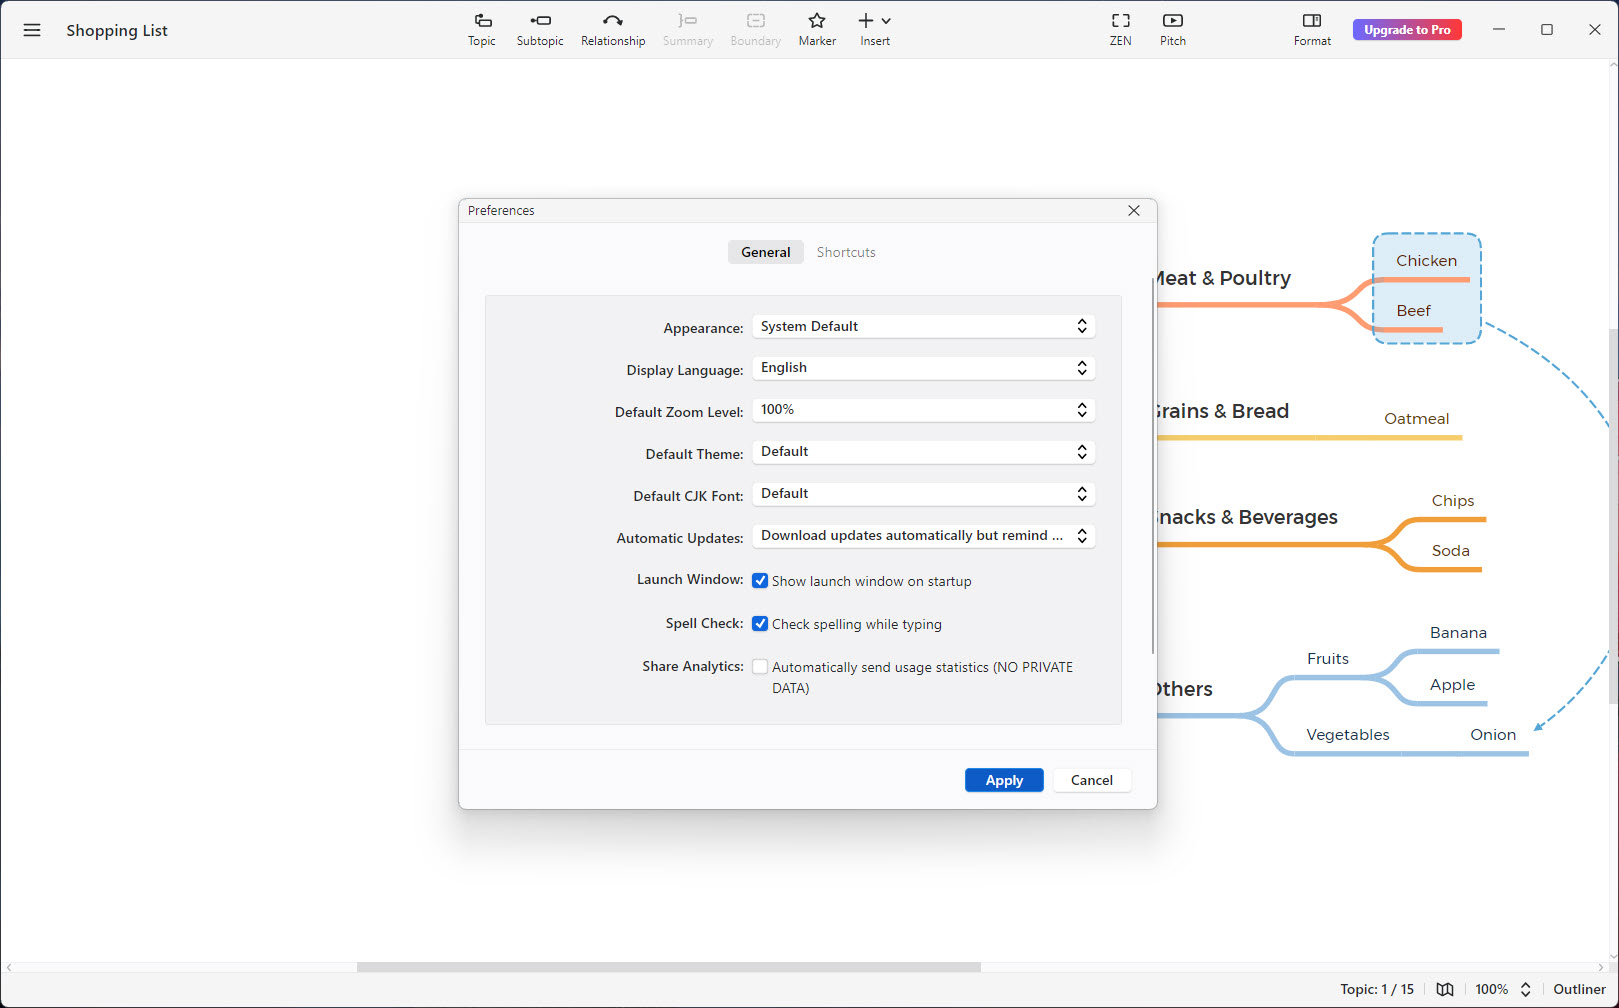Viewport: 1619px width, 1008px height.
Task: Open the Automatic Updates dropdown
Action: coord(924,536)
